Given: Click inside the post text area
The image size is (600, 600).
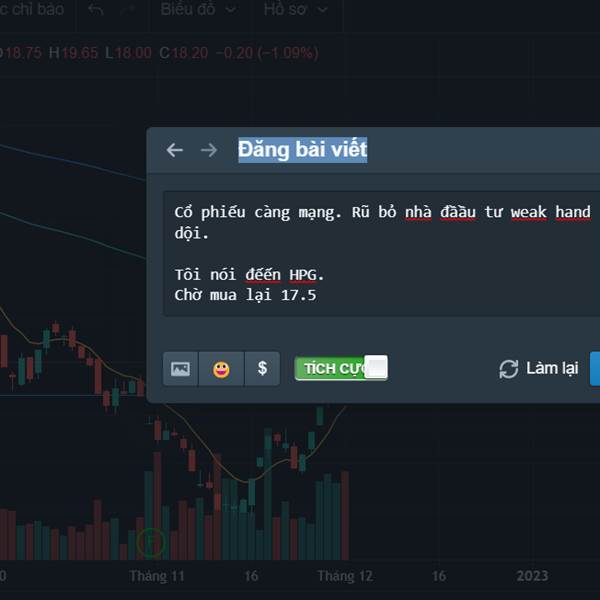Looking at the screenshot, I should 382,254.
